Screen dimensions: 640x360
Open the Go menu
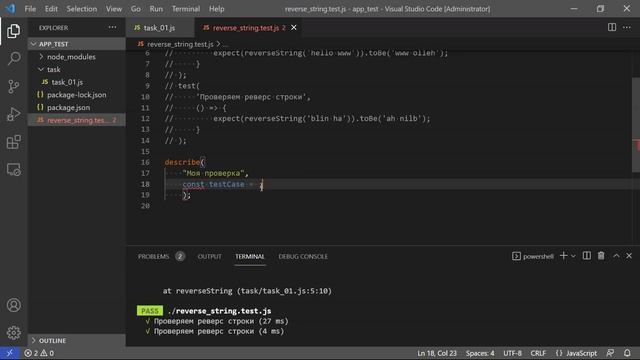click(136, 9)
